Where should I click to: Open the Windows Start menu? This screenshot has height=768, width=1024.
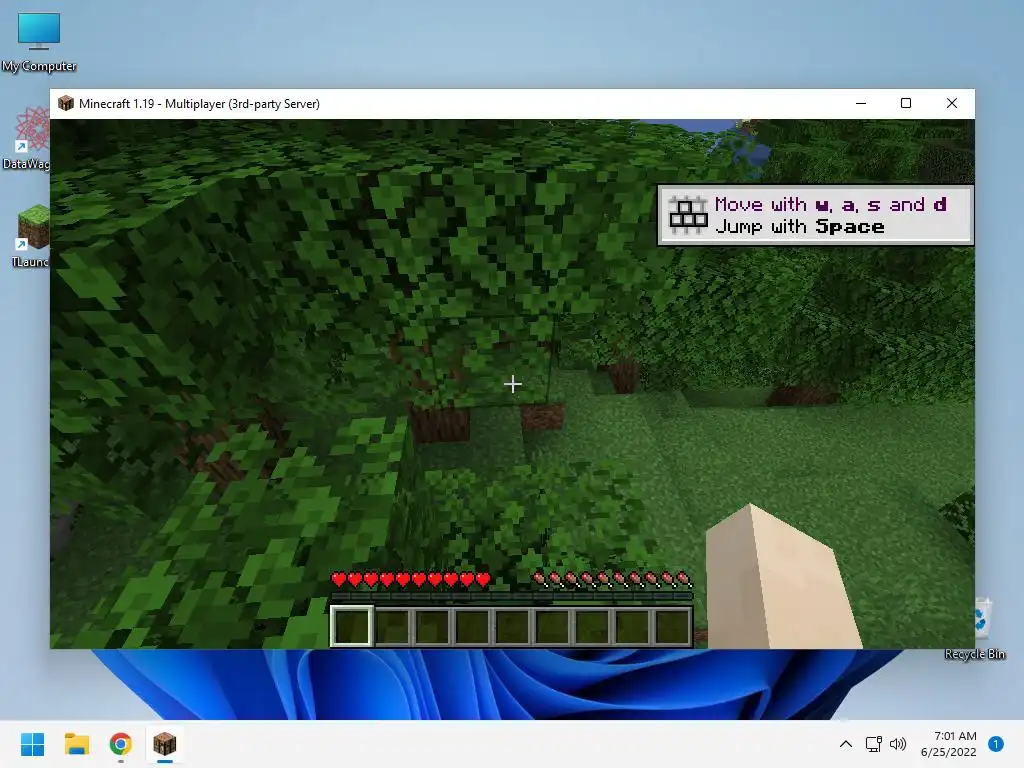(x=32, y=744)
